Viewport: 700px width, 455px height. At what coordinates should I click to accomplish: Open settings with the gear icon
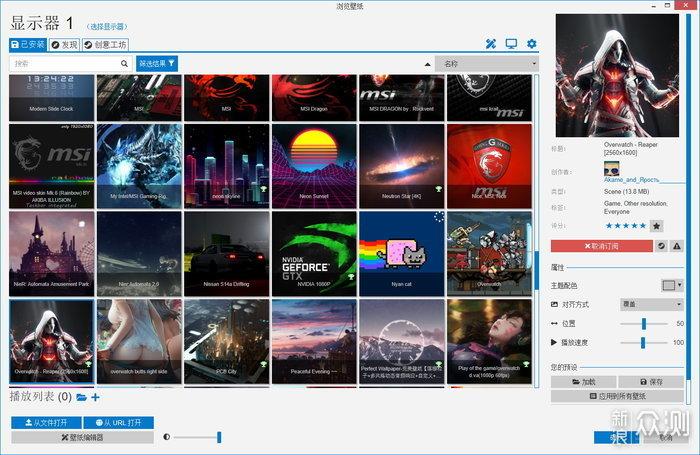(531, 44)
